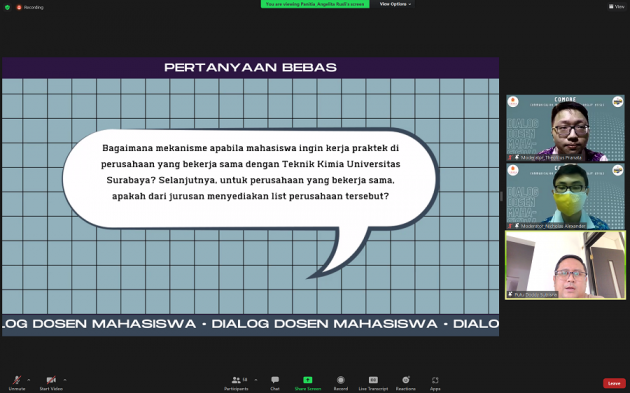Open the Chat panel

(275, 382)
